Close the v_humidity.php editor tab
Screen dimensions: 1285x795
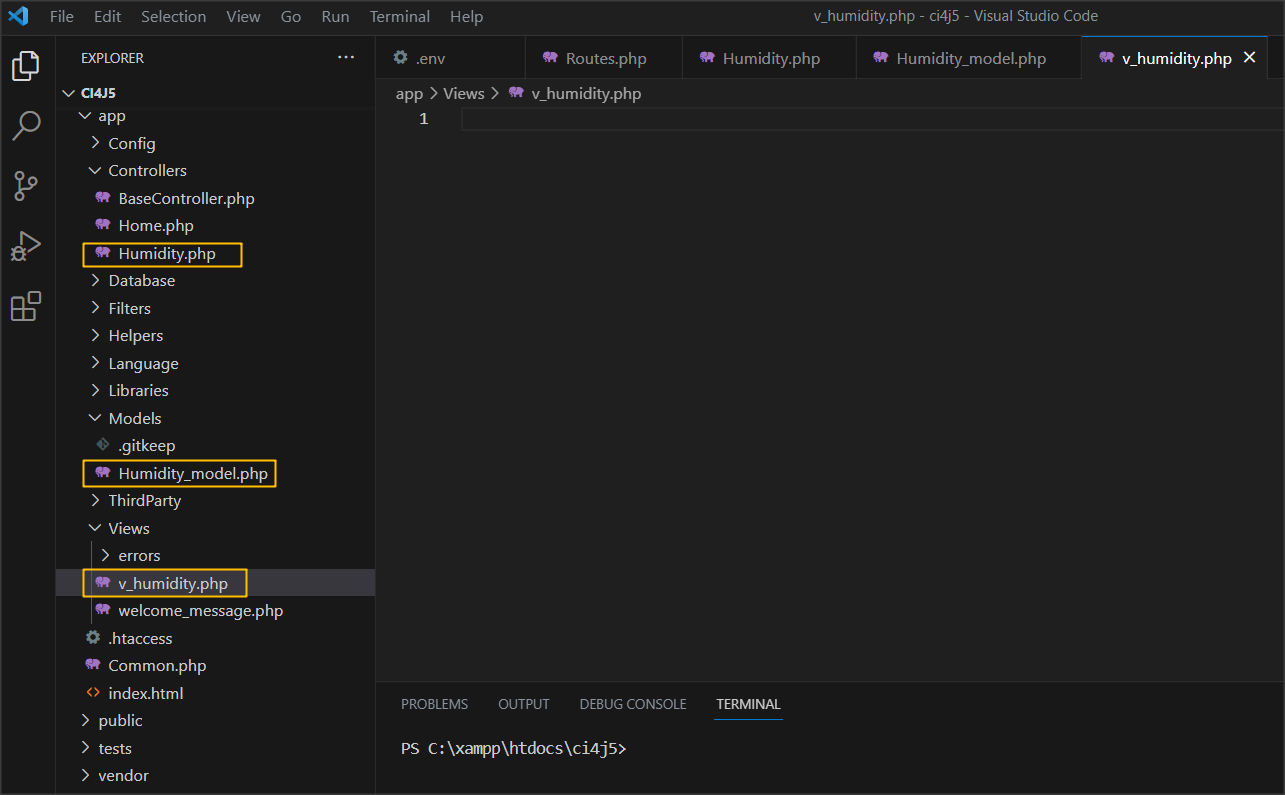[x=1248, y=58]
